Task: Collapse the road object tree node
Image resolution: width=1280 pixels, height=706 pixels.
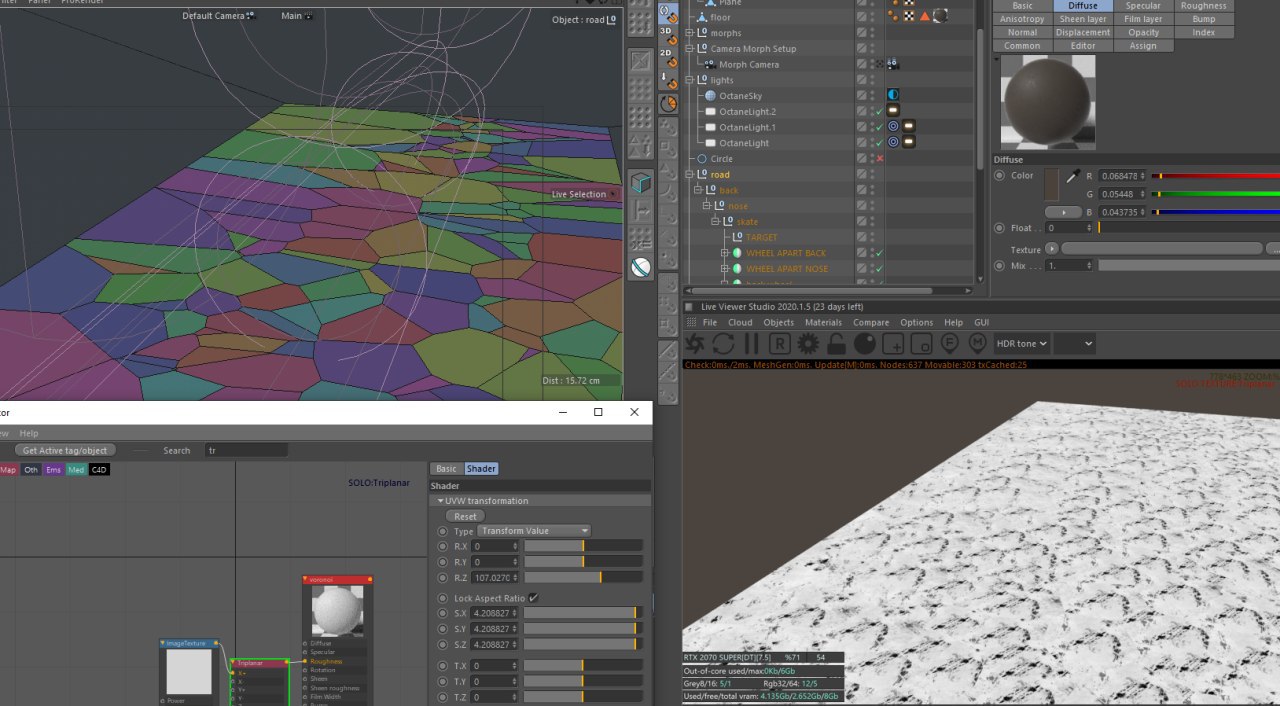Action: pos(689,175)
